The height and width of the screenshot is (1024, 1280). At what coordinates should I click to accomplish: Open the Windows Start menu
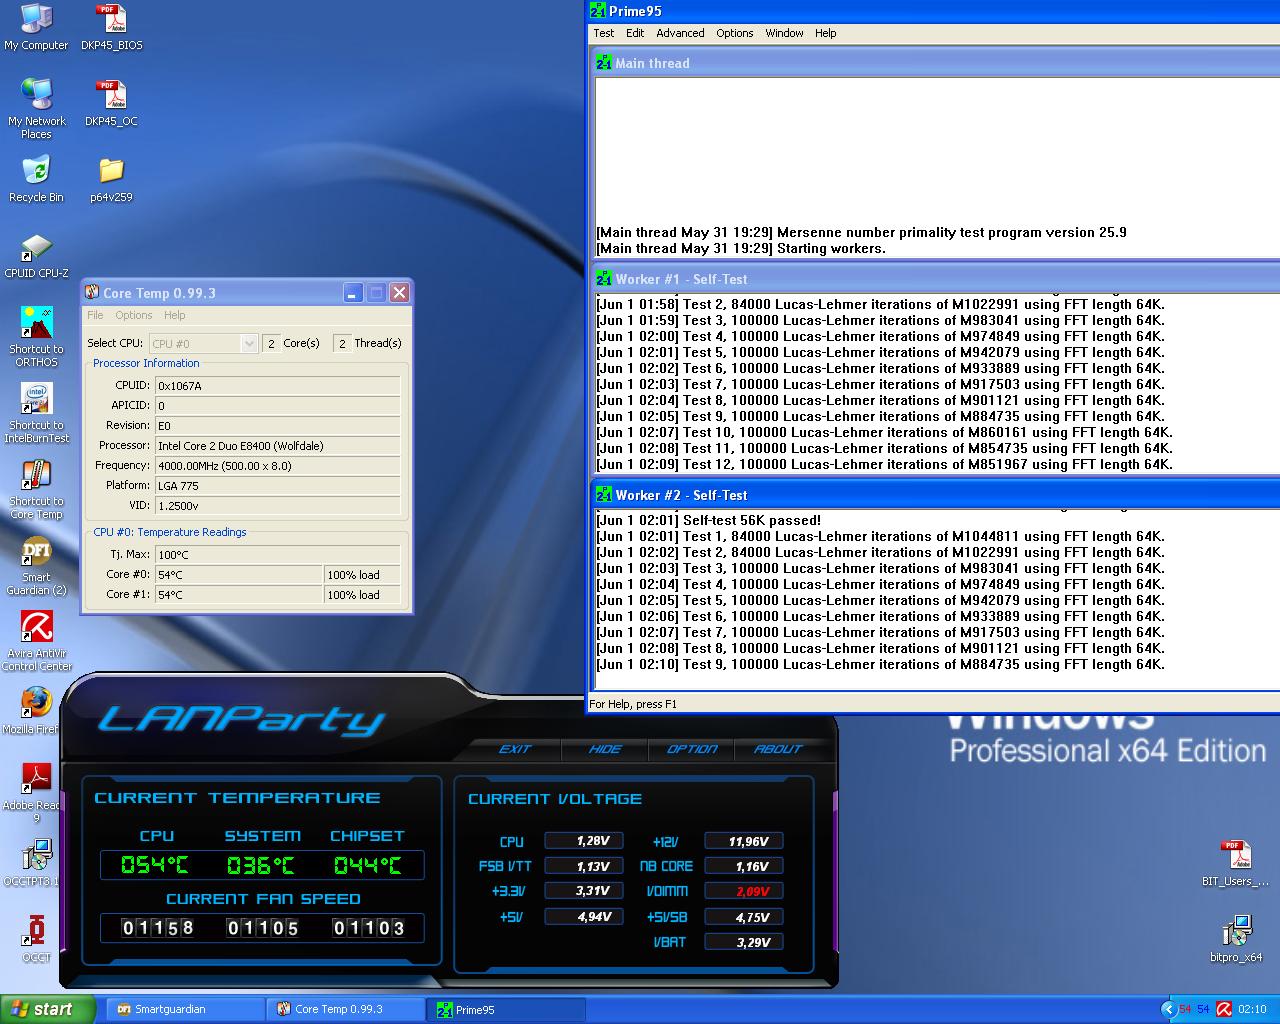[x=47, y=1009]
